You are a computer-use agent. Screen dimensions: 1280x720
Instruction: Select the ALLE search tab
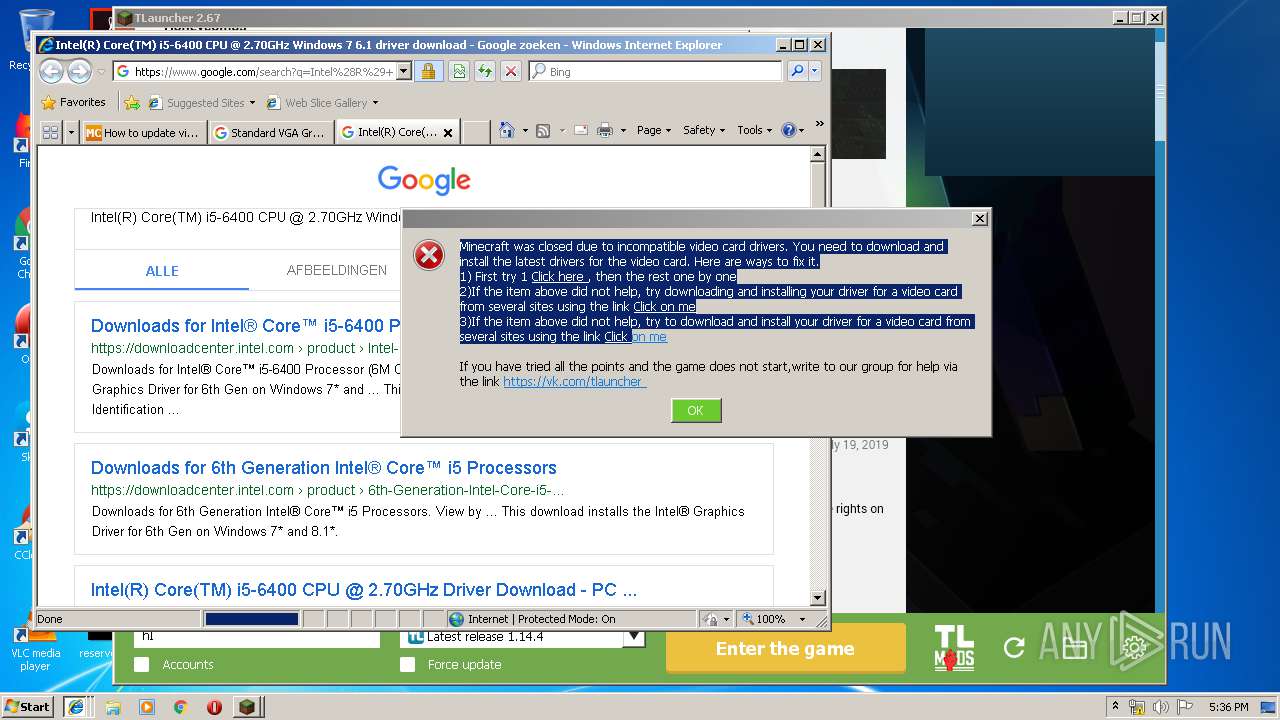coord(162,271)
